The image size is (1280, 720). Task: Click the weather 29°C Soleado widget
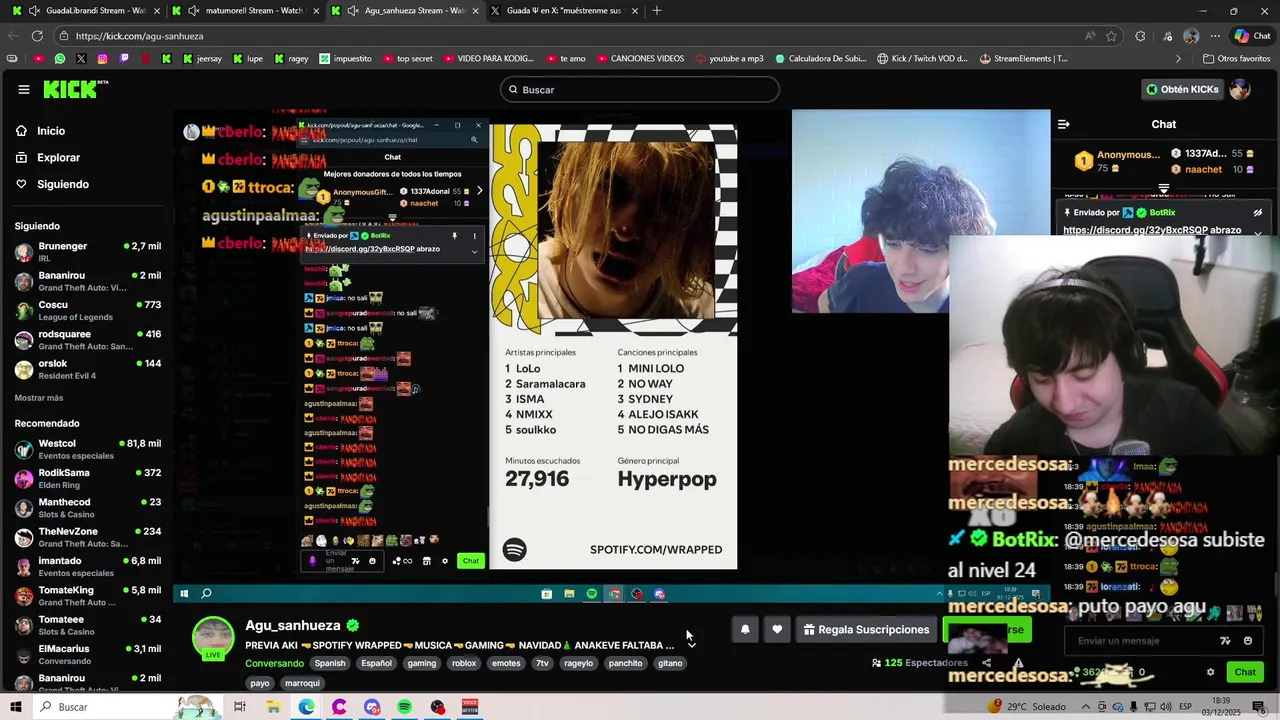point(1027,707)
